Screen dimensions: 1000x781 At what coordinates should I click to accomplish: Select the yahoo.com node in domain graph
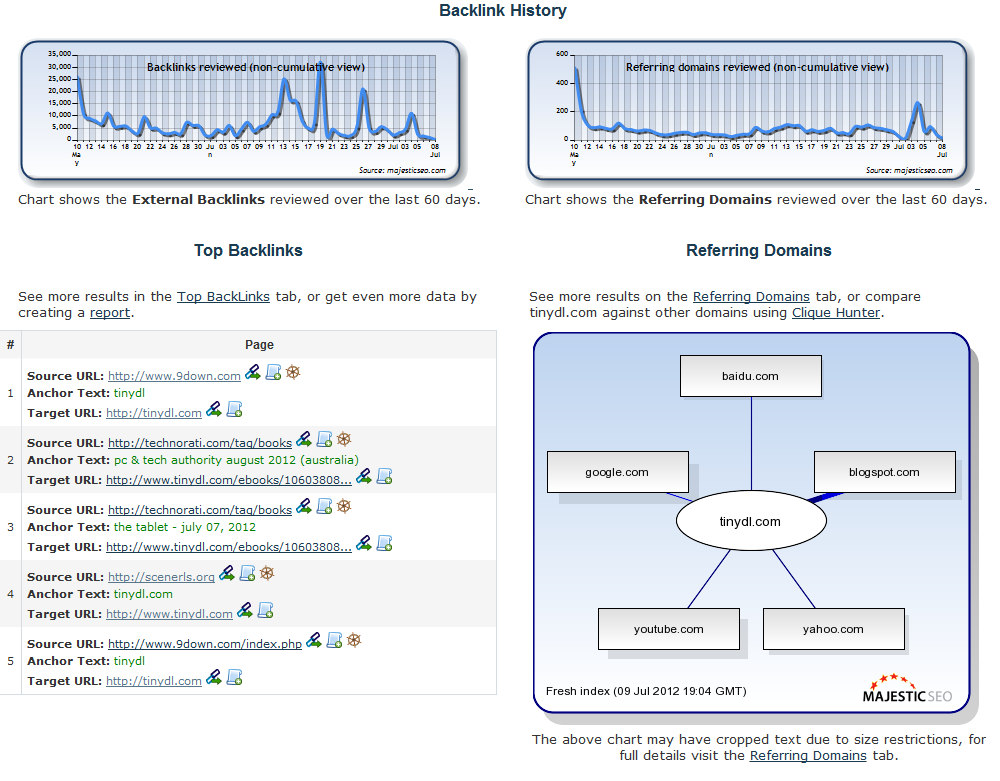coord(834,629)
